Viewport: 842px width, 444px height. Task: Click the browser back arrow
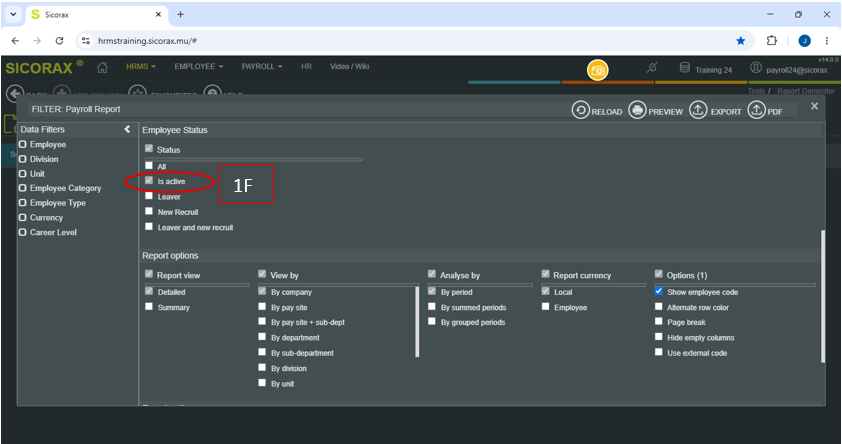[x=15, y=41]
